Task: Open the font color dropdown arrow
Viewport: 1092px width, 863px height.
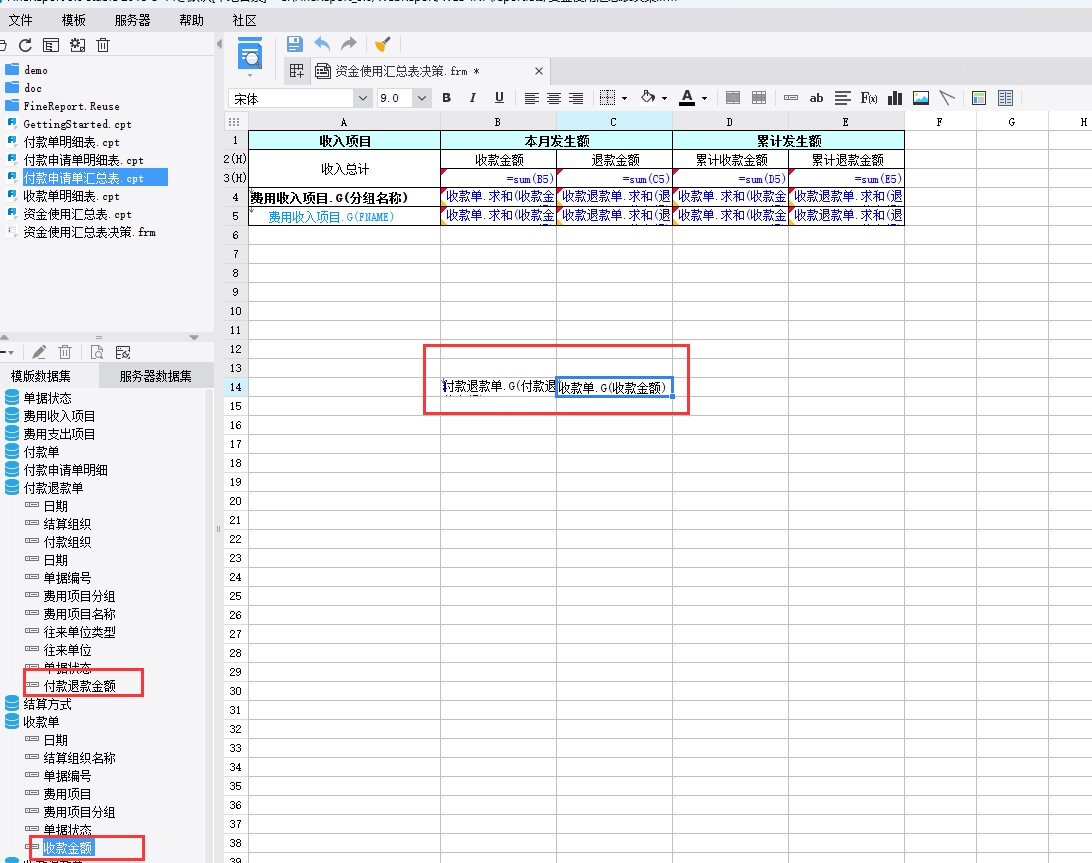Action: (x=705, y=98)
